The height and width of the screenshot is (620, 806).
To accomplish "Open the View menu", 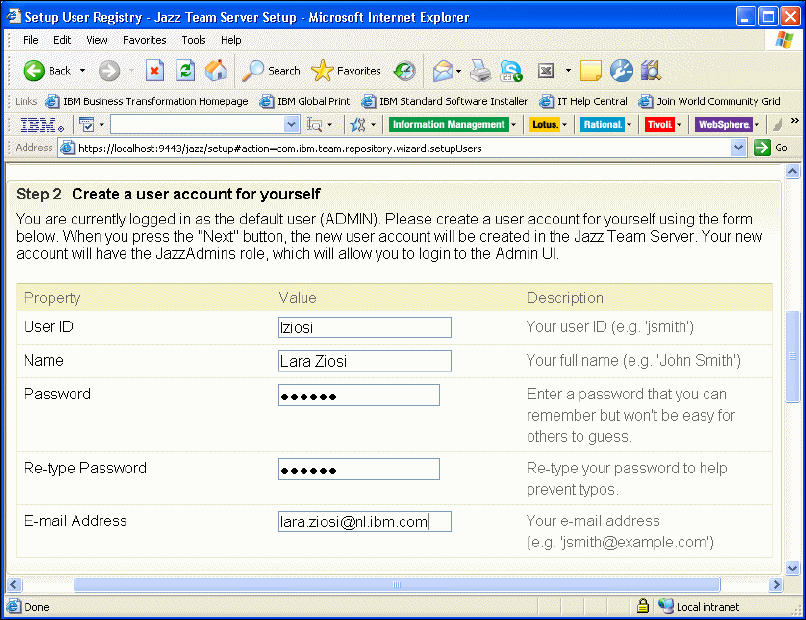I will [97, 40].
